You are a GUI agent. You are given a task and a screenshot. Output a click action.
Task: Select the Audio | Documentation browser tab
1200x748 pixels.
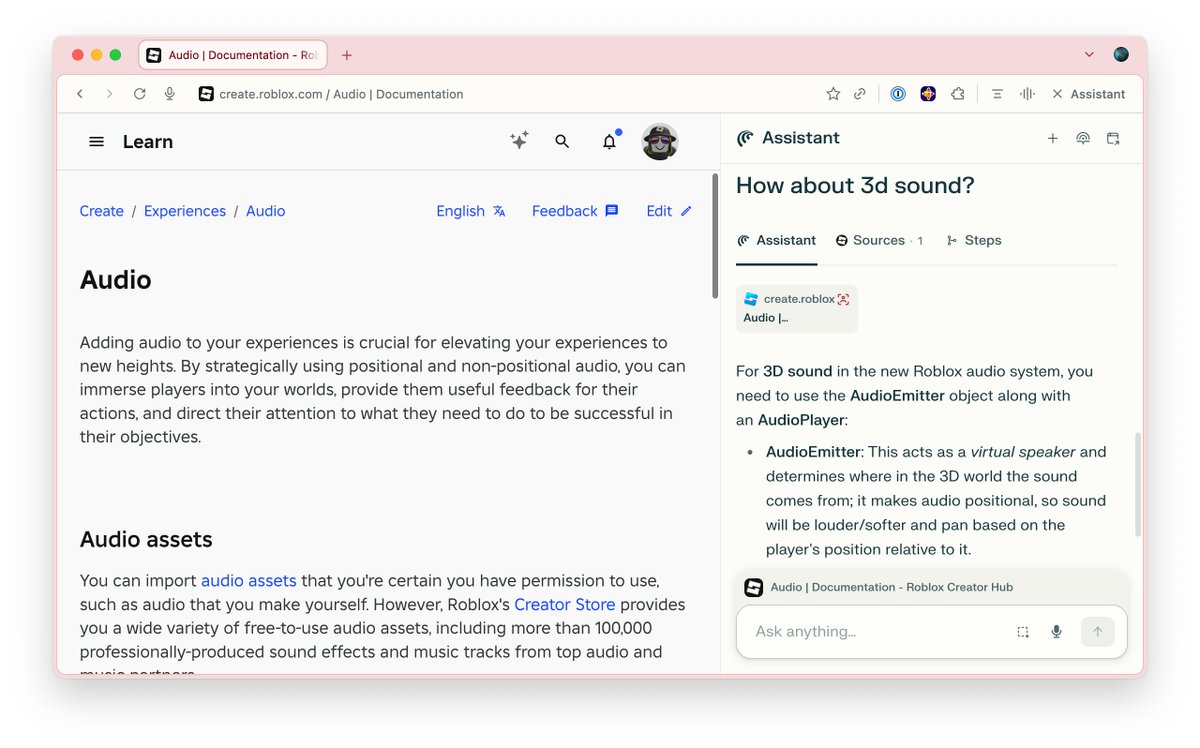pyautogui.click(x=233, y=55)
